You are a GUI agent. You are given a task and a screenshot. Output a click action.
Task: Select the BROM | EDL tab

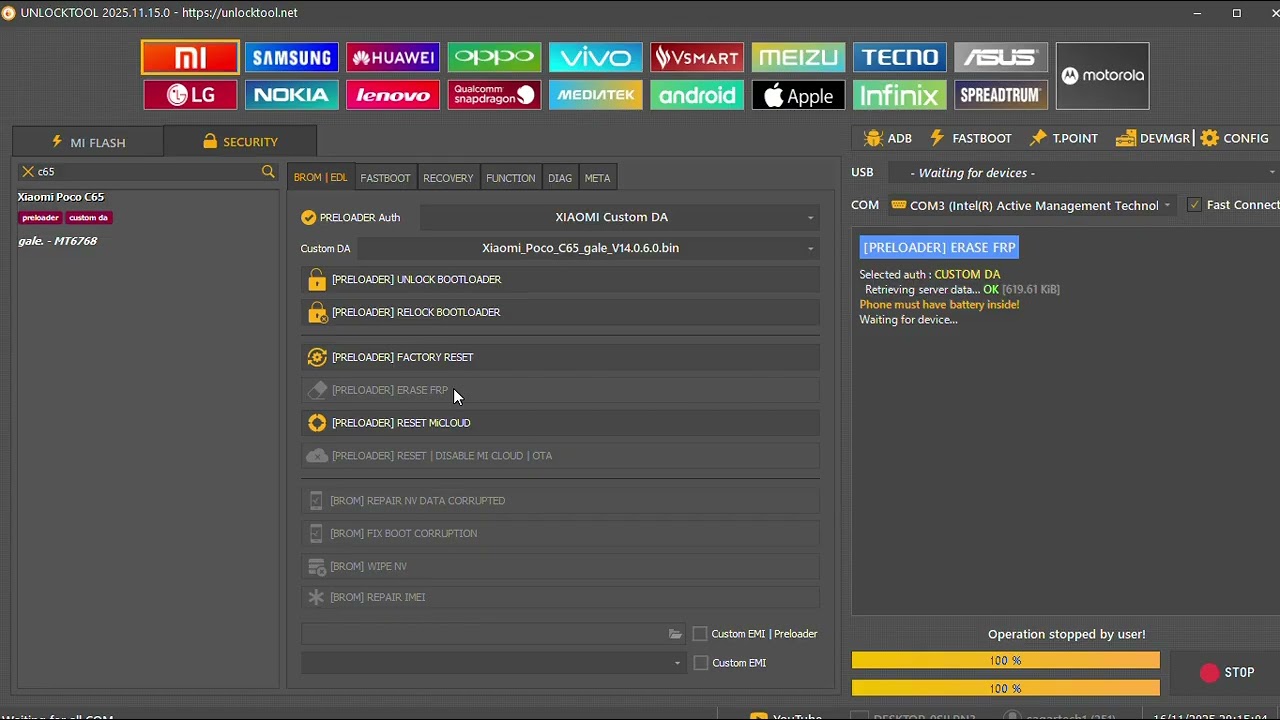(x=320, y=178)
